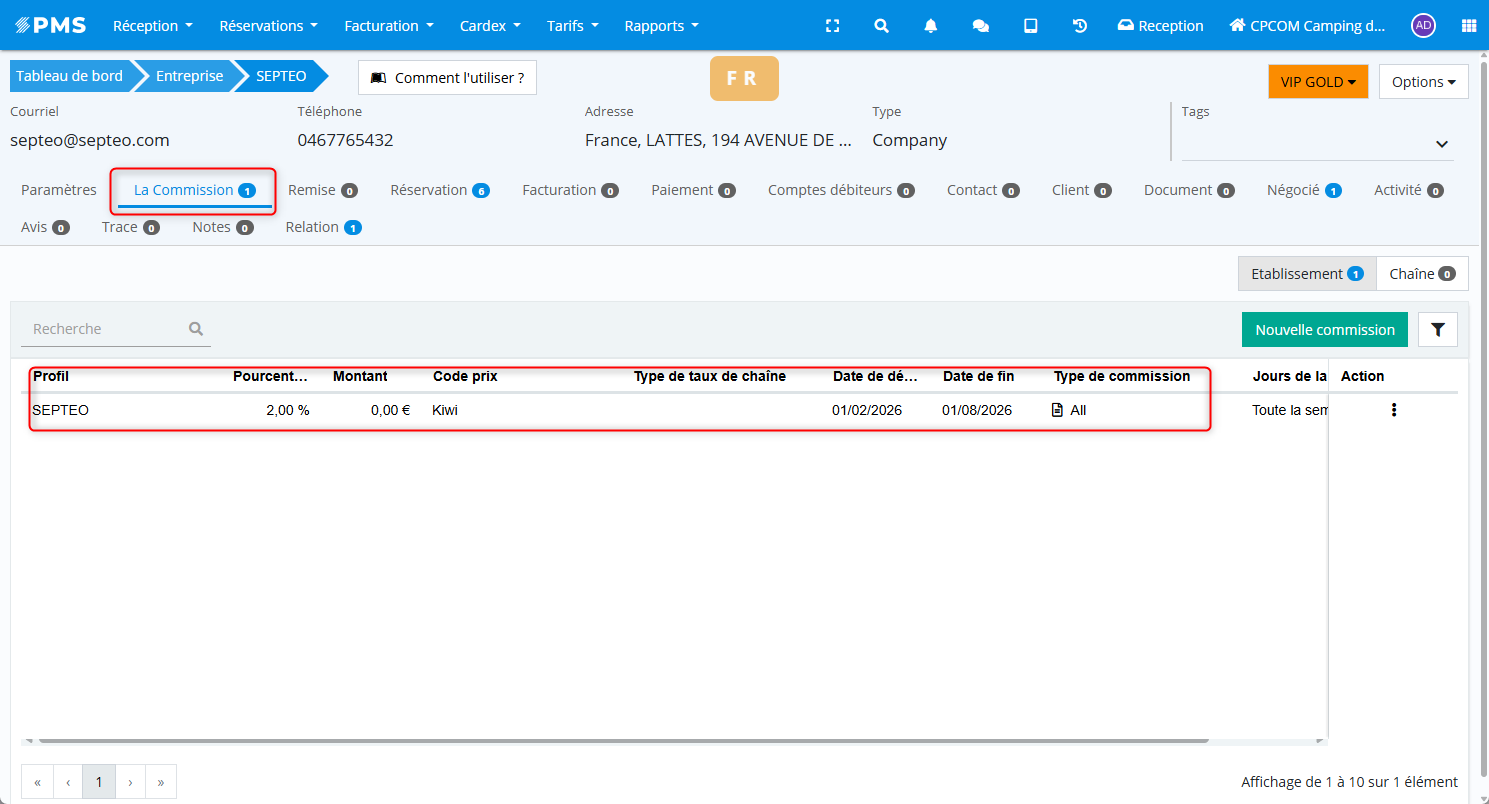The height and width of the screenshot is (804, 1489).
Task: Open row actions menu for SEPTEO
Action: (x=1394, y=410)
